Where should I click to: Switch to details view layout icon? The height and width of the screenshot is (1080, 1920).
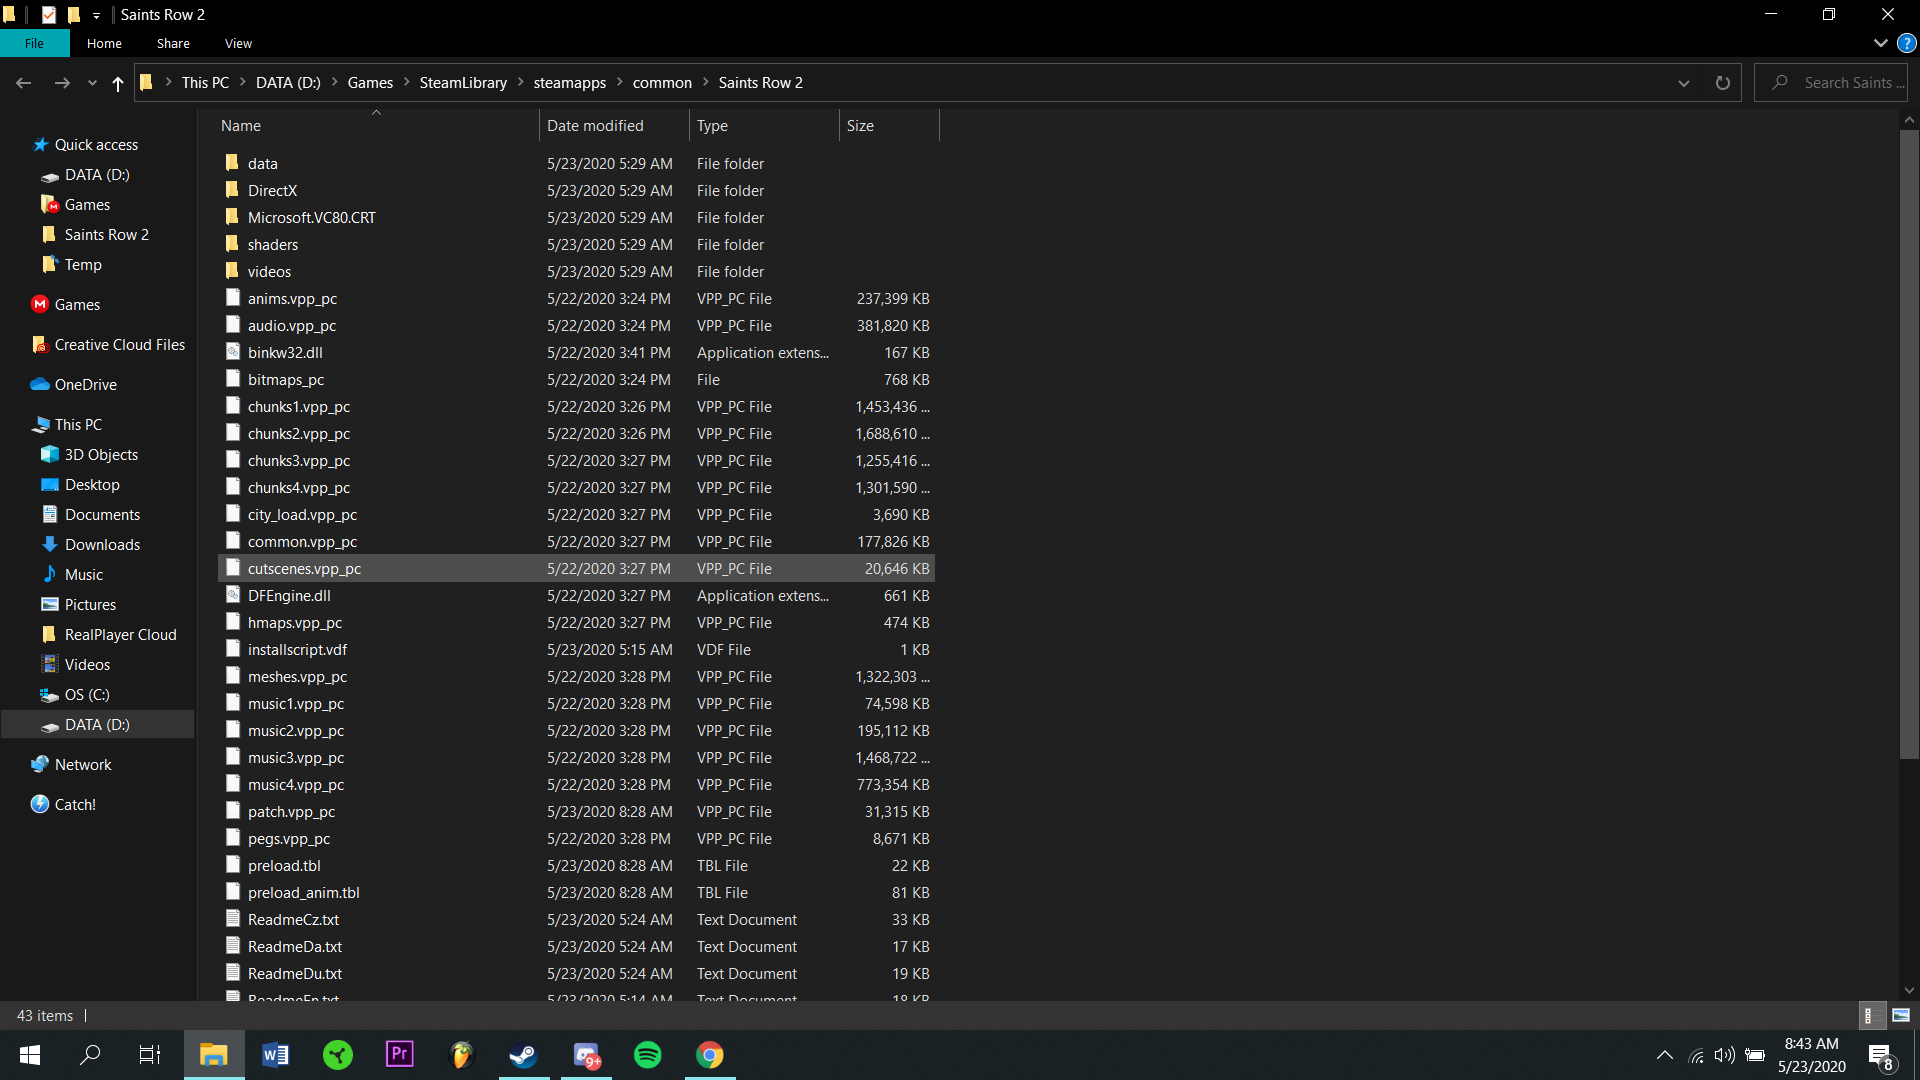pos(1872,1015)
